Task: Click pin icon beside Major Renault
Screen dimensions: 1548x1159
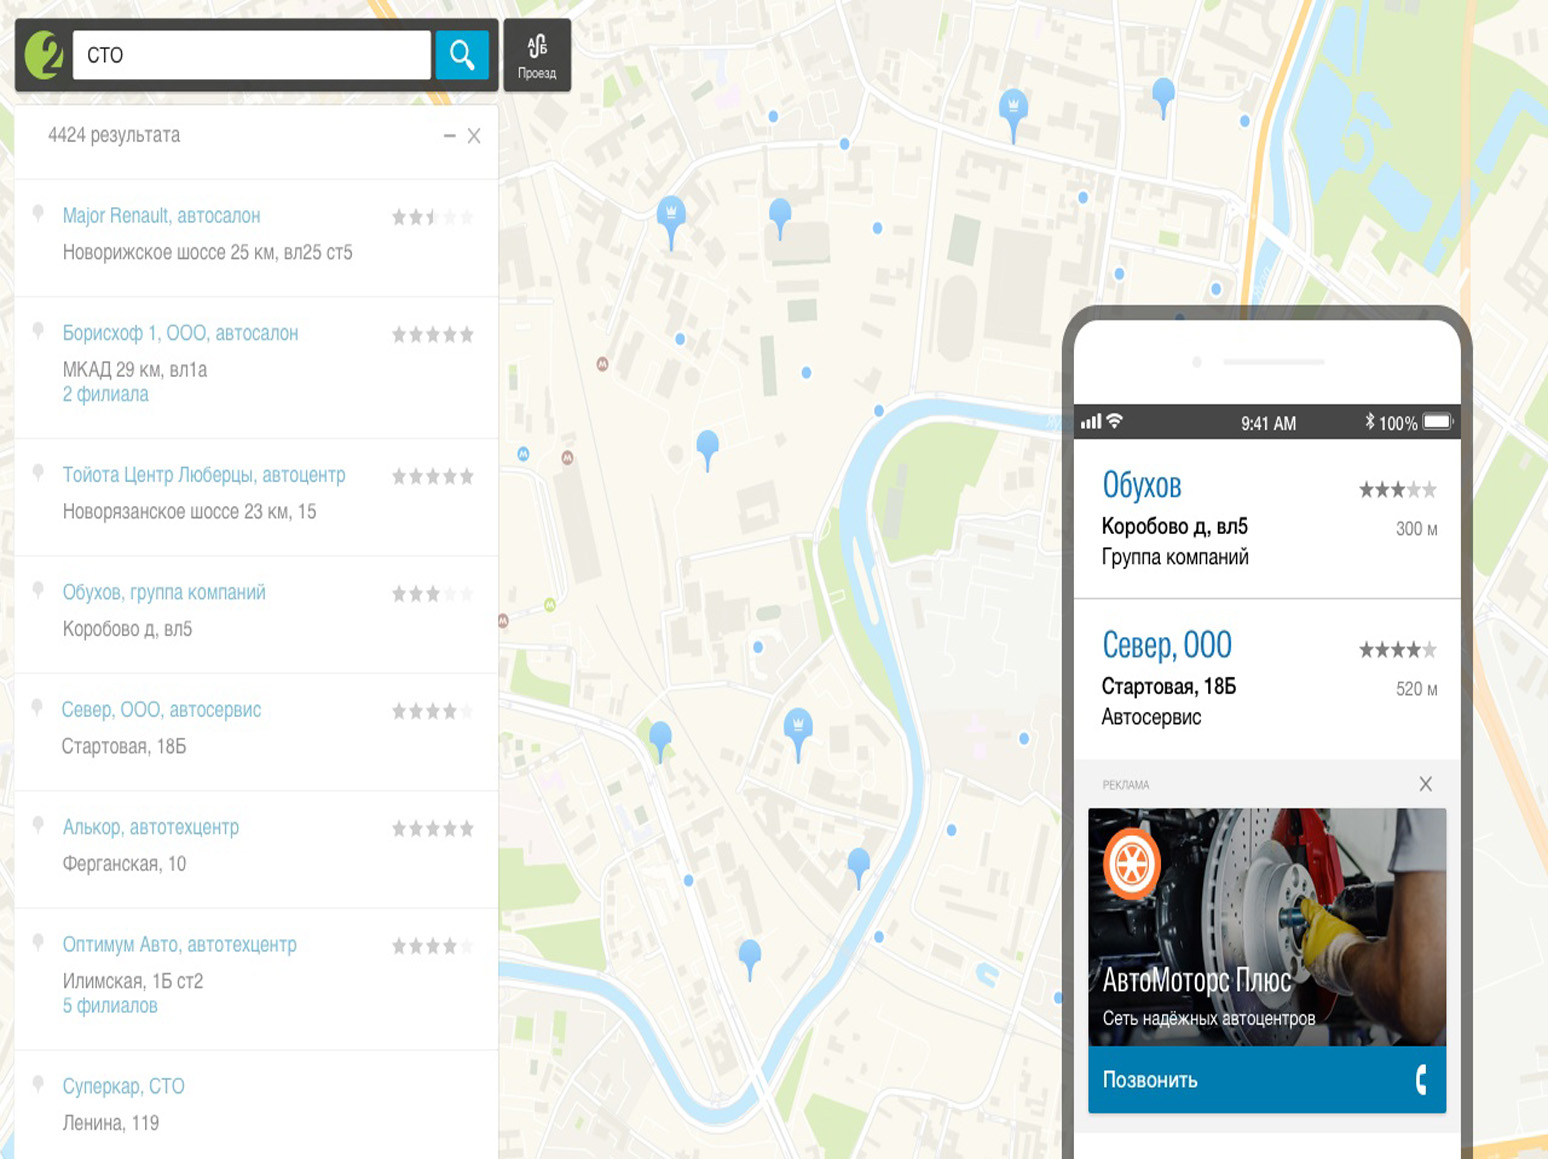Action: (38, 215)
